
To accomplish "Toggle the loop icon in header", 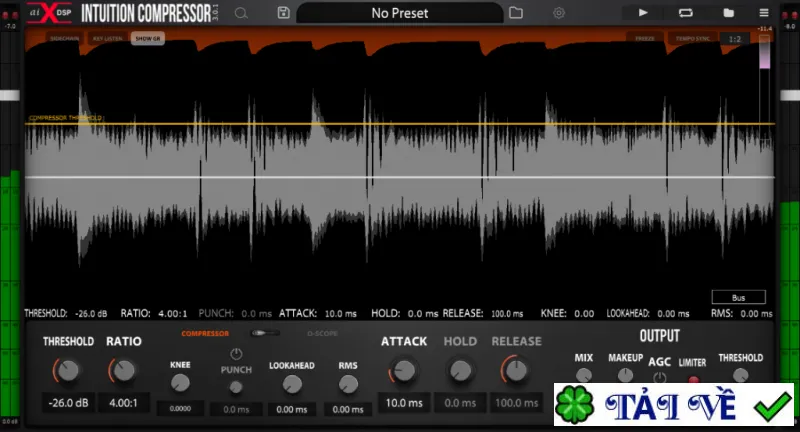I will click(x=685, y=13).
